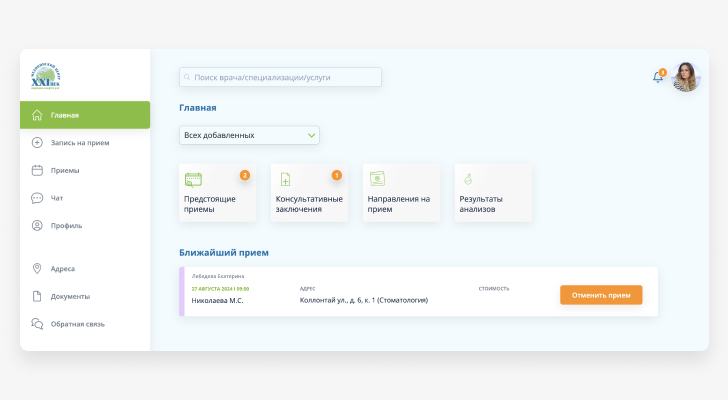Click the clinic logo in sidebar
The width and height of the screenshot is (728, 400).
45,74
